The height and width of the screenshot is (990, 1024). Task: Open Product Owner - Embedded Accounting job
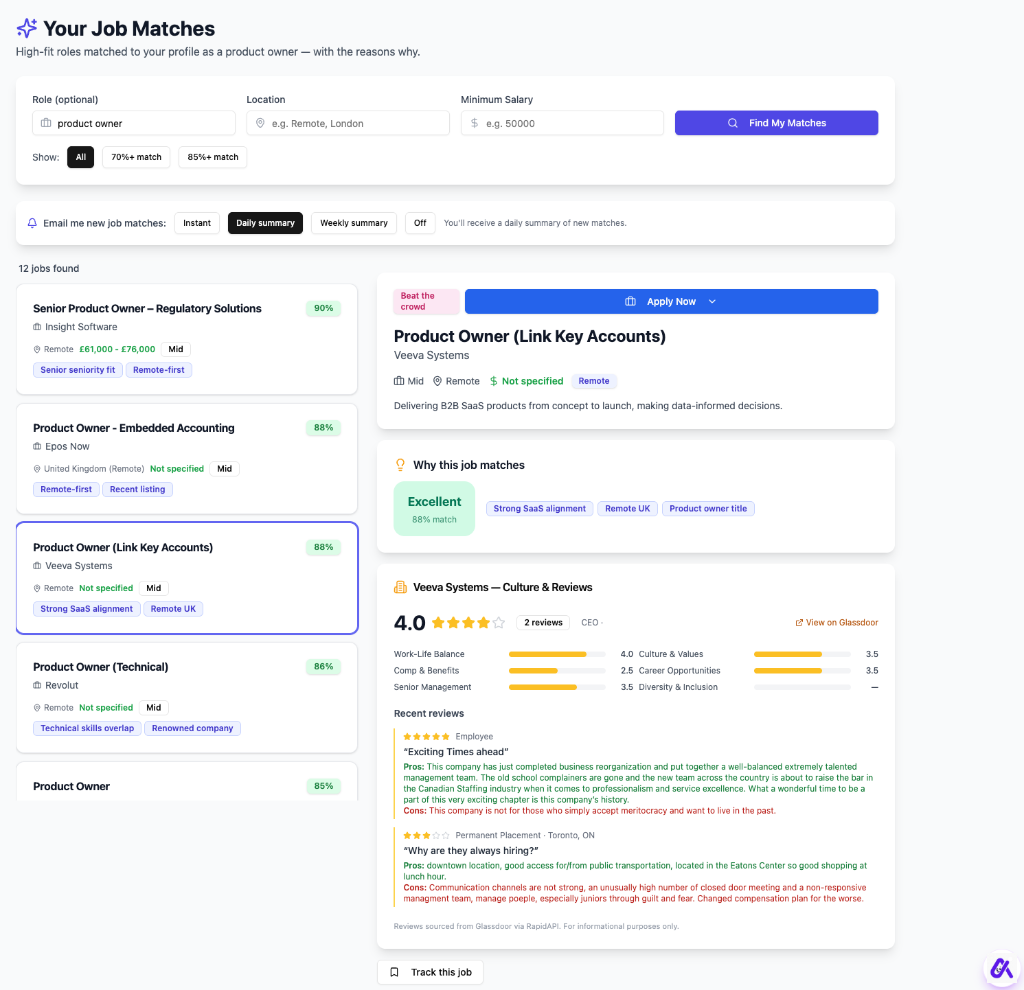tap(187, 458)
